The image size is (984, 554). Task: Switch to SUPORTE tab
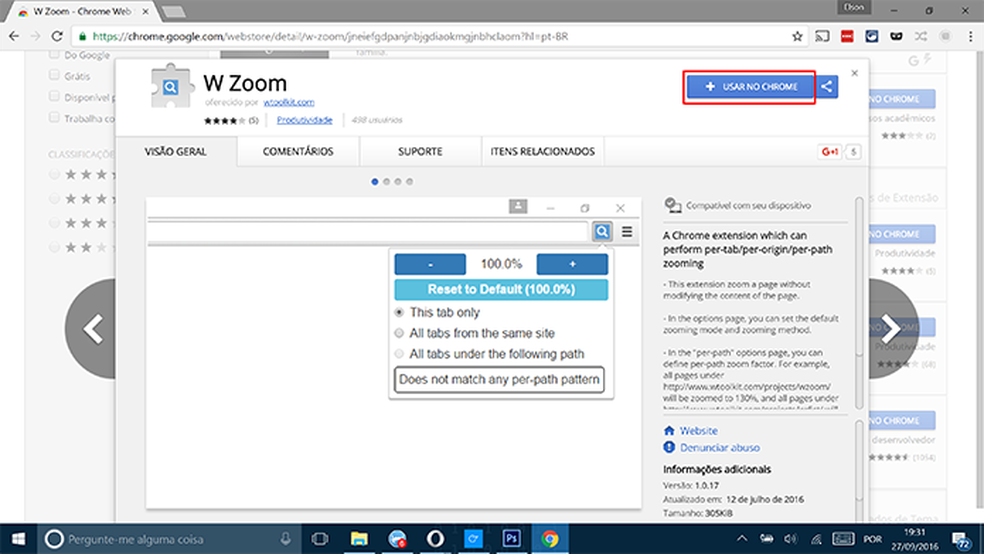coord(420,151)
